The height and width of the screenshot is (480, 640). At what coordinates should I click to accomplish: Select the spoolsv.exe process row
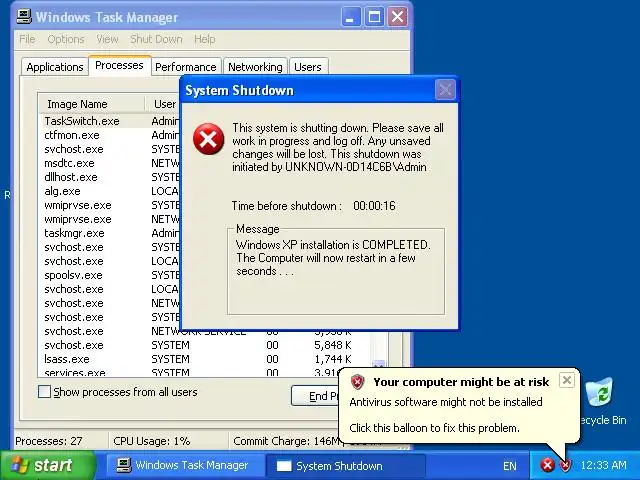point(111,275)
